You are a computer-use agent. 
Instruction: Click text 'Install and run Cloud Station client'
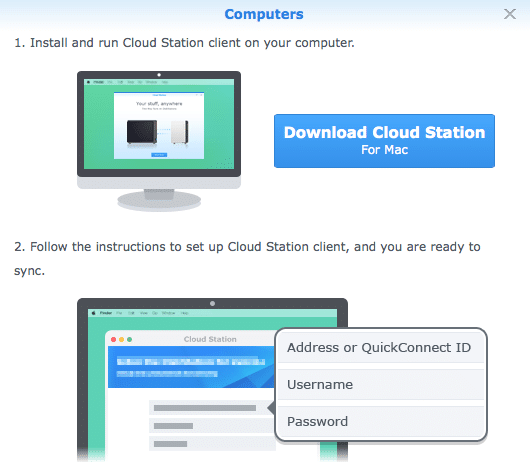[135, 43]
